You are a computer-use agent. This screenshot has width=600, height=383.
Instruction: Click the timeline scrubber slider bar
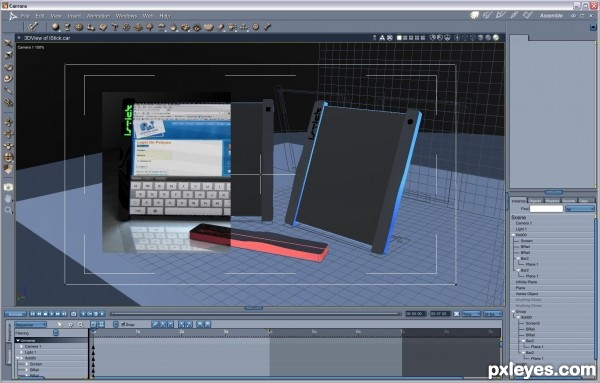[255, 314]
